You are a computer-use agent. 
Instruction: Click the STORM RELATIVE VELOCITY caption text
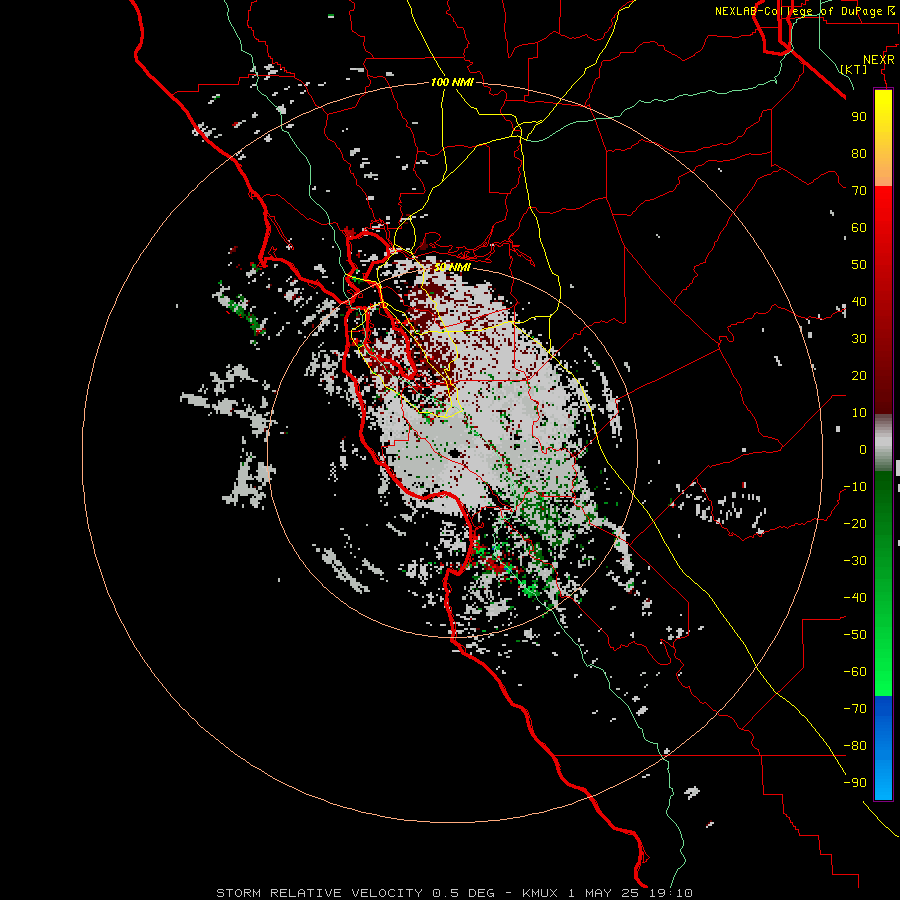[319, 893]
